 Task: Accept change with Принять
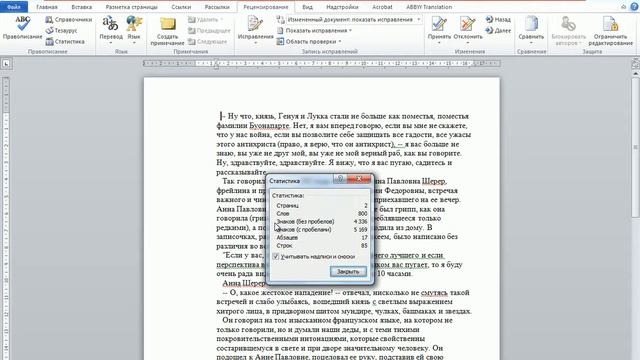click(x=439, y=29)
